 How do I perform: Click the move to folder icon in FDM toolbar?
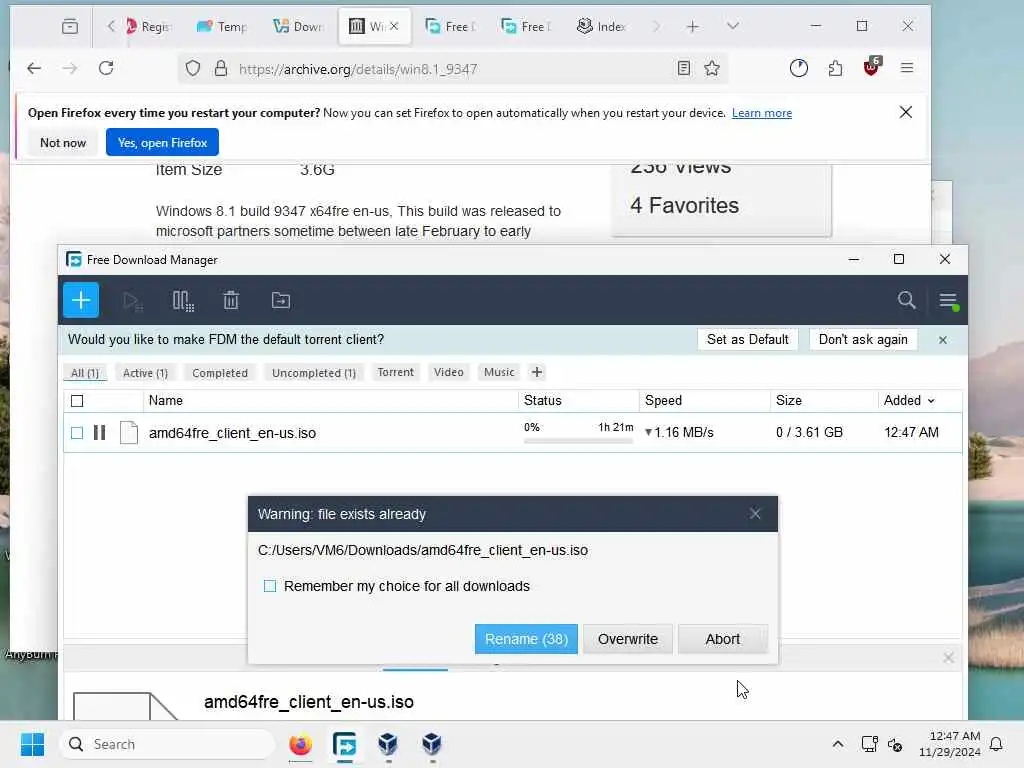click(x=281, y=300)
